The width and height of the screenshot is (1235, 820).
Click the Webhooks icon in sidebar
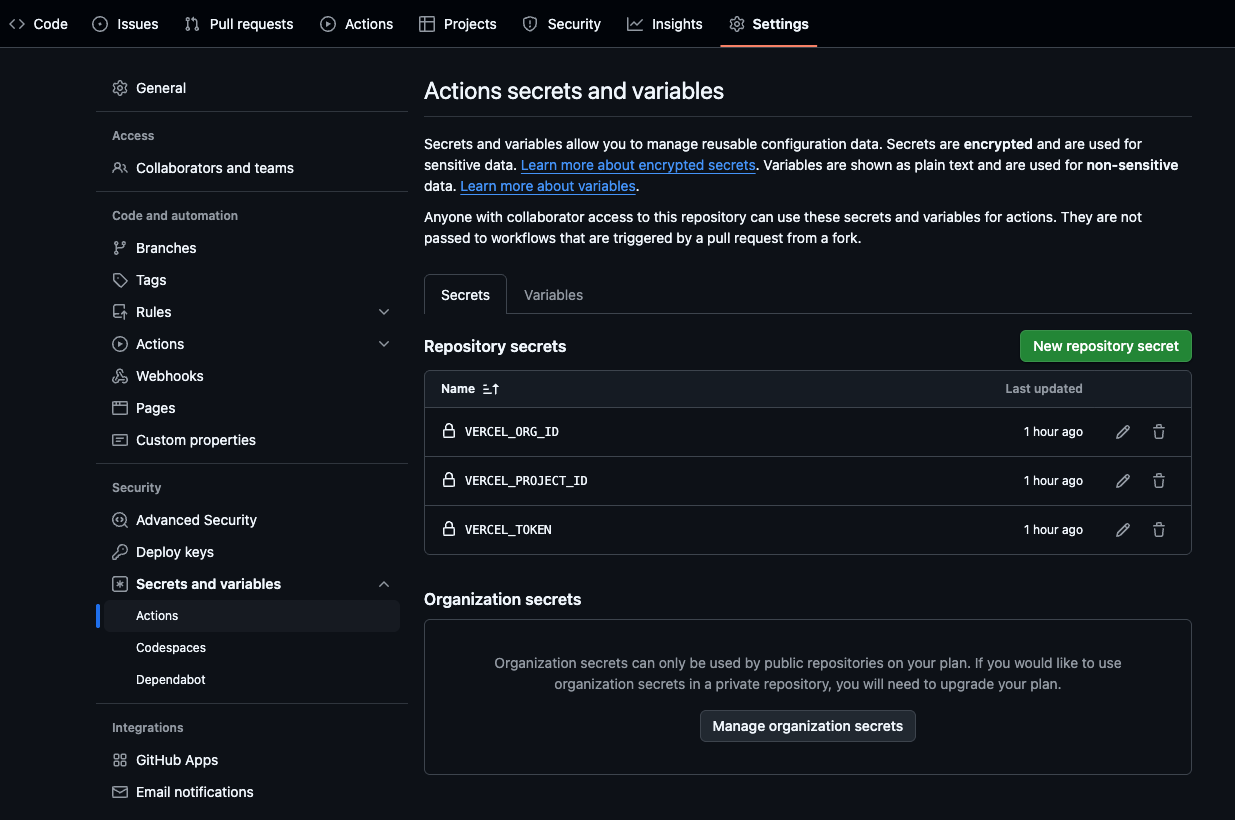(120, 376)
